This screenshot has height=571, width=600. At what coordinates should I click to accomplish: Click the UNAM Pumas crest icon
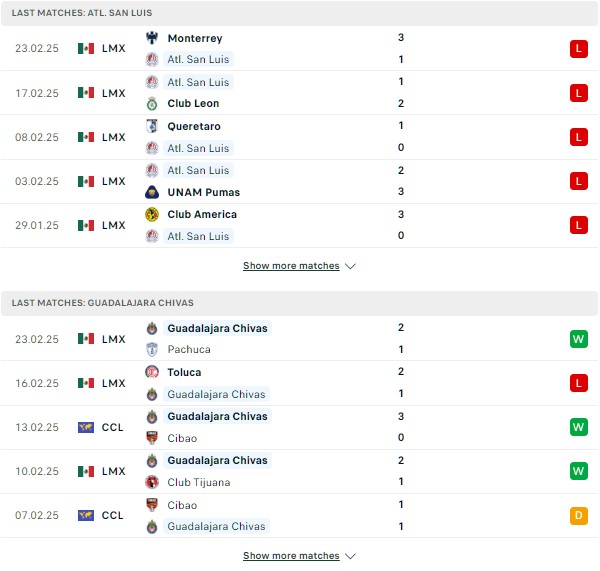152,192
